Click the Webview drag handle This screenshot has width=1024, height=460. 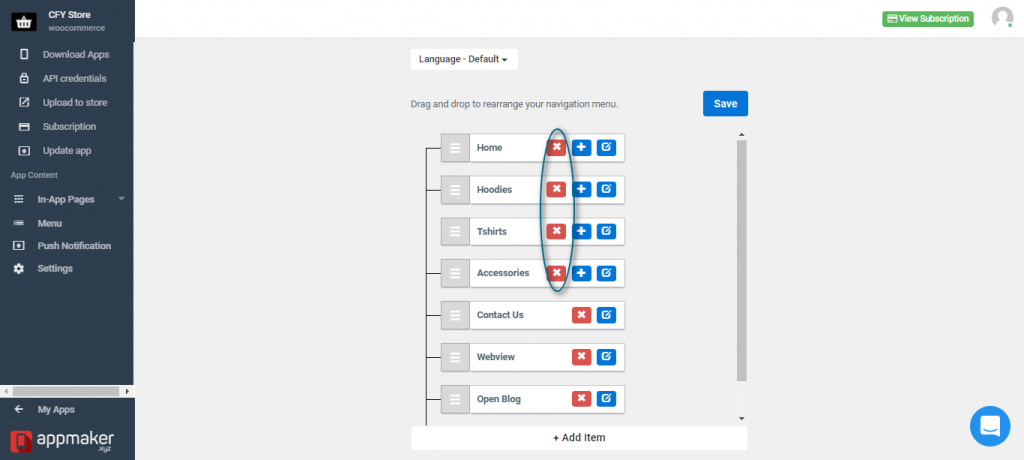455,357
